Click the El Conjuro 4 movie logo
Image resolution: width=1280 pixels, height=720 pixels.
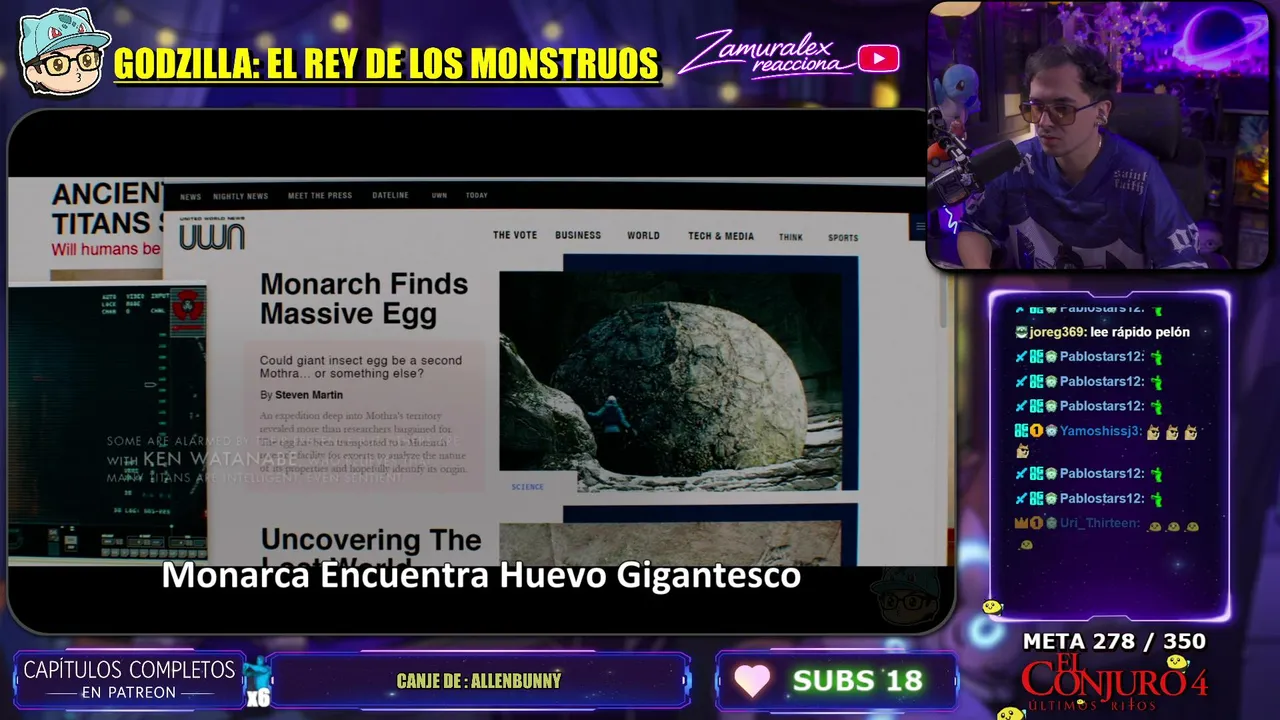pyautogui.click(x=1114, y=683)
